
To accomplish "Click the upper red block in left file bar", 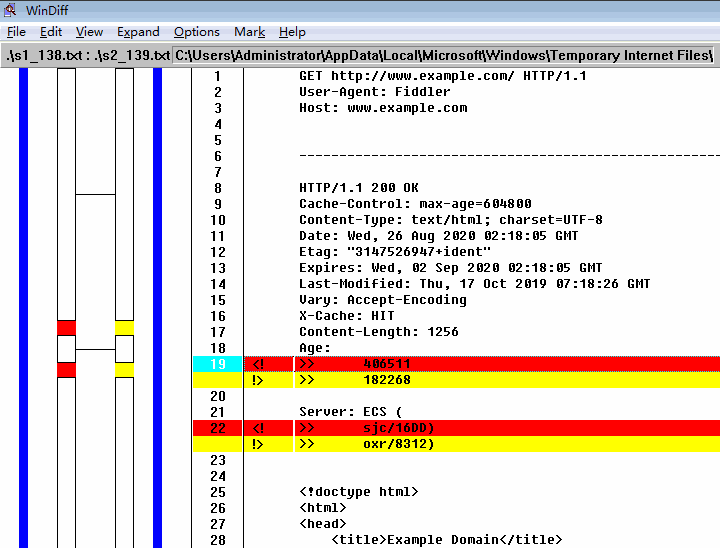I will coord(67,328).
